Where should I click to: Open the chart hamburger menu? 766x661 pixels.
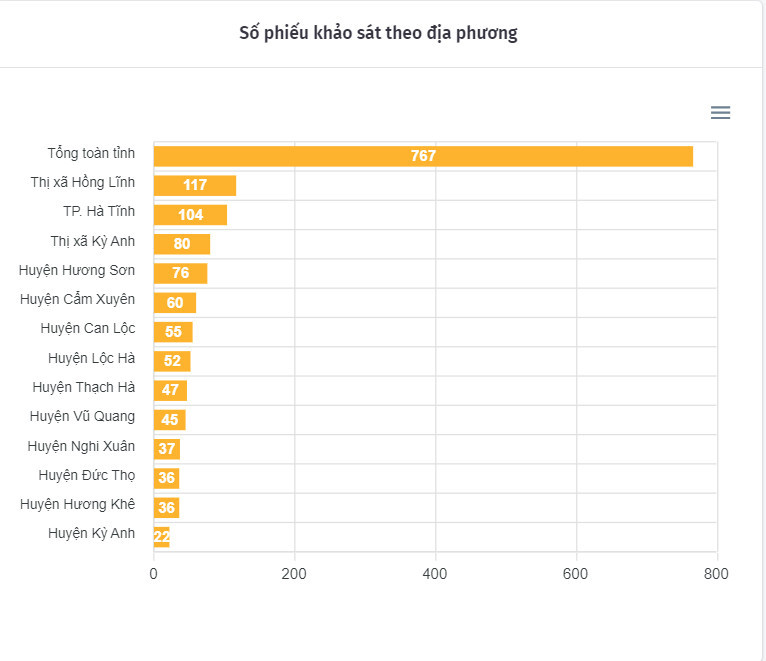point(720,113)
